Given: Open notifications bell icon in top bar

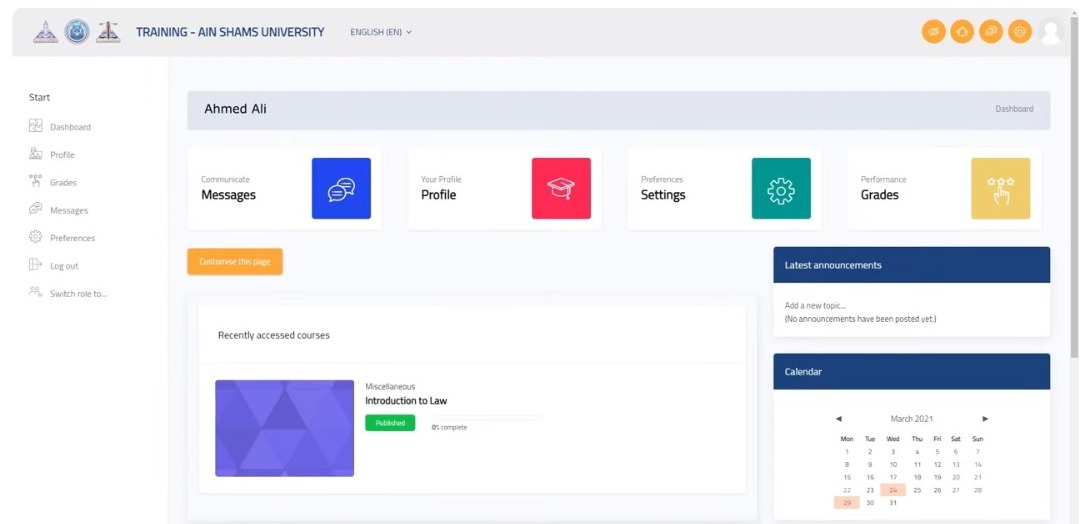Looking at the screenshot, I should tap(962, 32).
